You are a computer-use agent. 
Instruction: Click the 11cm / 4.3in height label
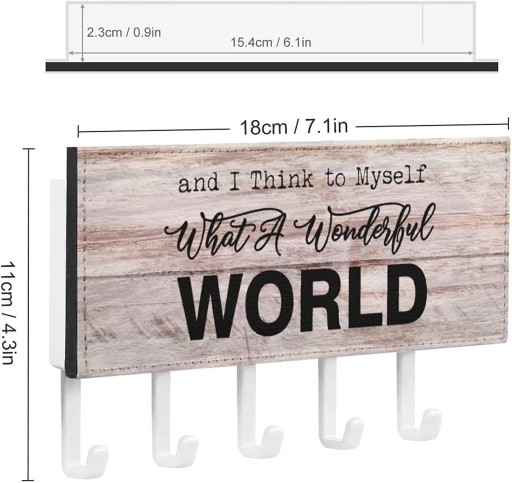[9, 313]
